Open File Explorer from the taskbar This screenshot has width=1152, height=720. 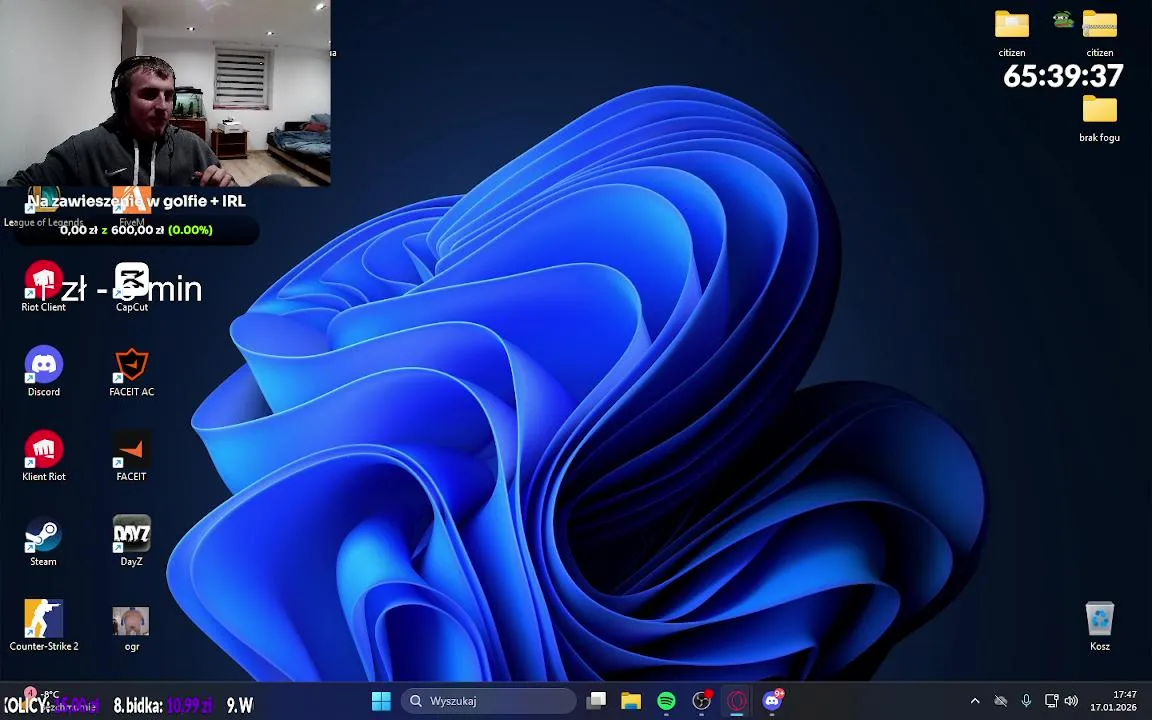point(631,701)
